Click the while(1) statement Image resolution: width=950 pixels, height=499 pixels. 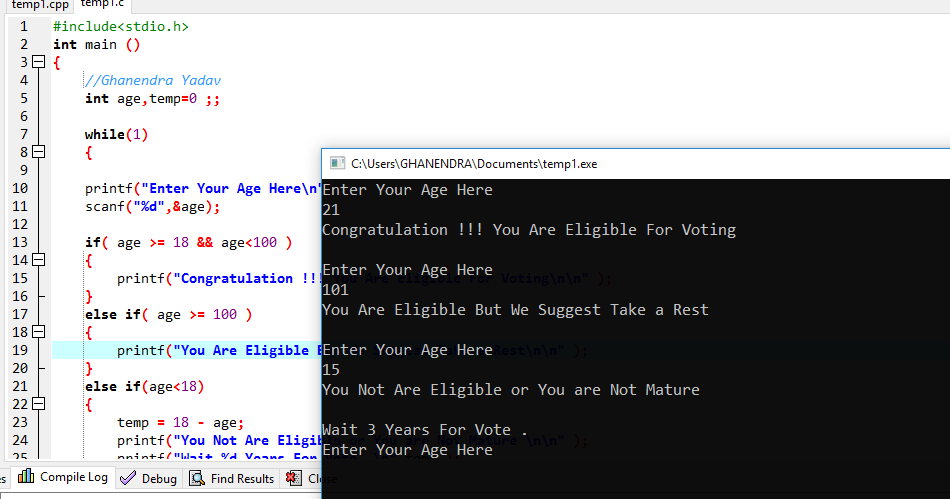[x=116, y=134]
